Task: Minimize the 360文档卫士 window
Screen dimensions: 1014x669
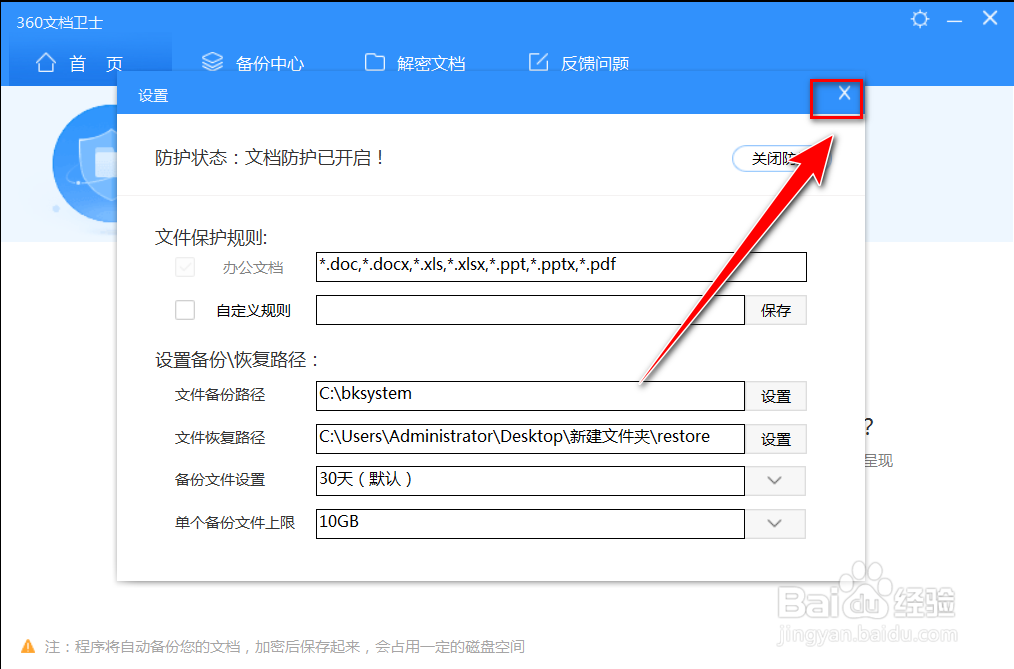Action: pyautogui.click(x=955, y=21)
